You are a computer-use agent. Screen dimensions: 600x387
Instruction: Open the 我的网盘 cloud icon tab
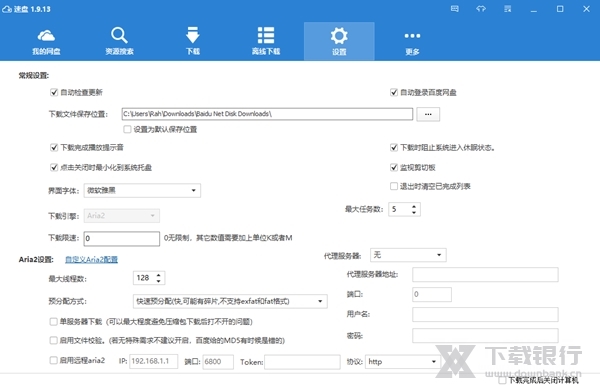click(x=46, y=41)
